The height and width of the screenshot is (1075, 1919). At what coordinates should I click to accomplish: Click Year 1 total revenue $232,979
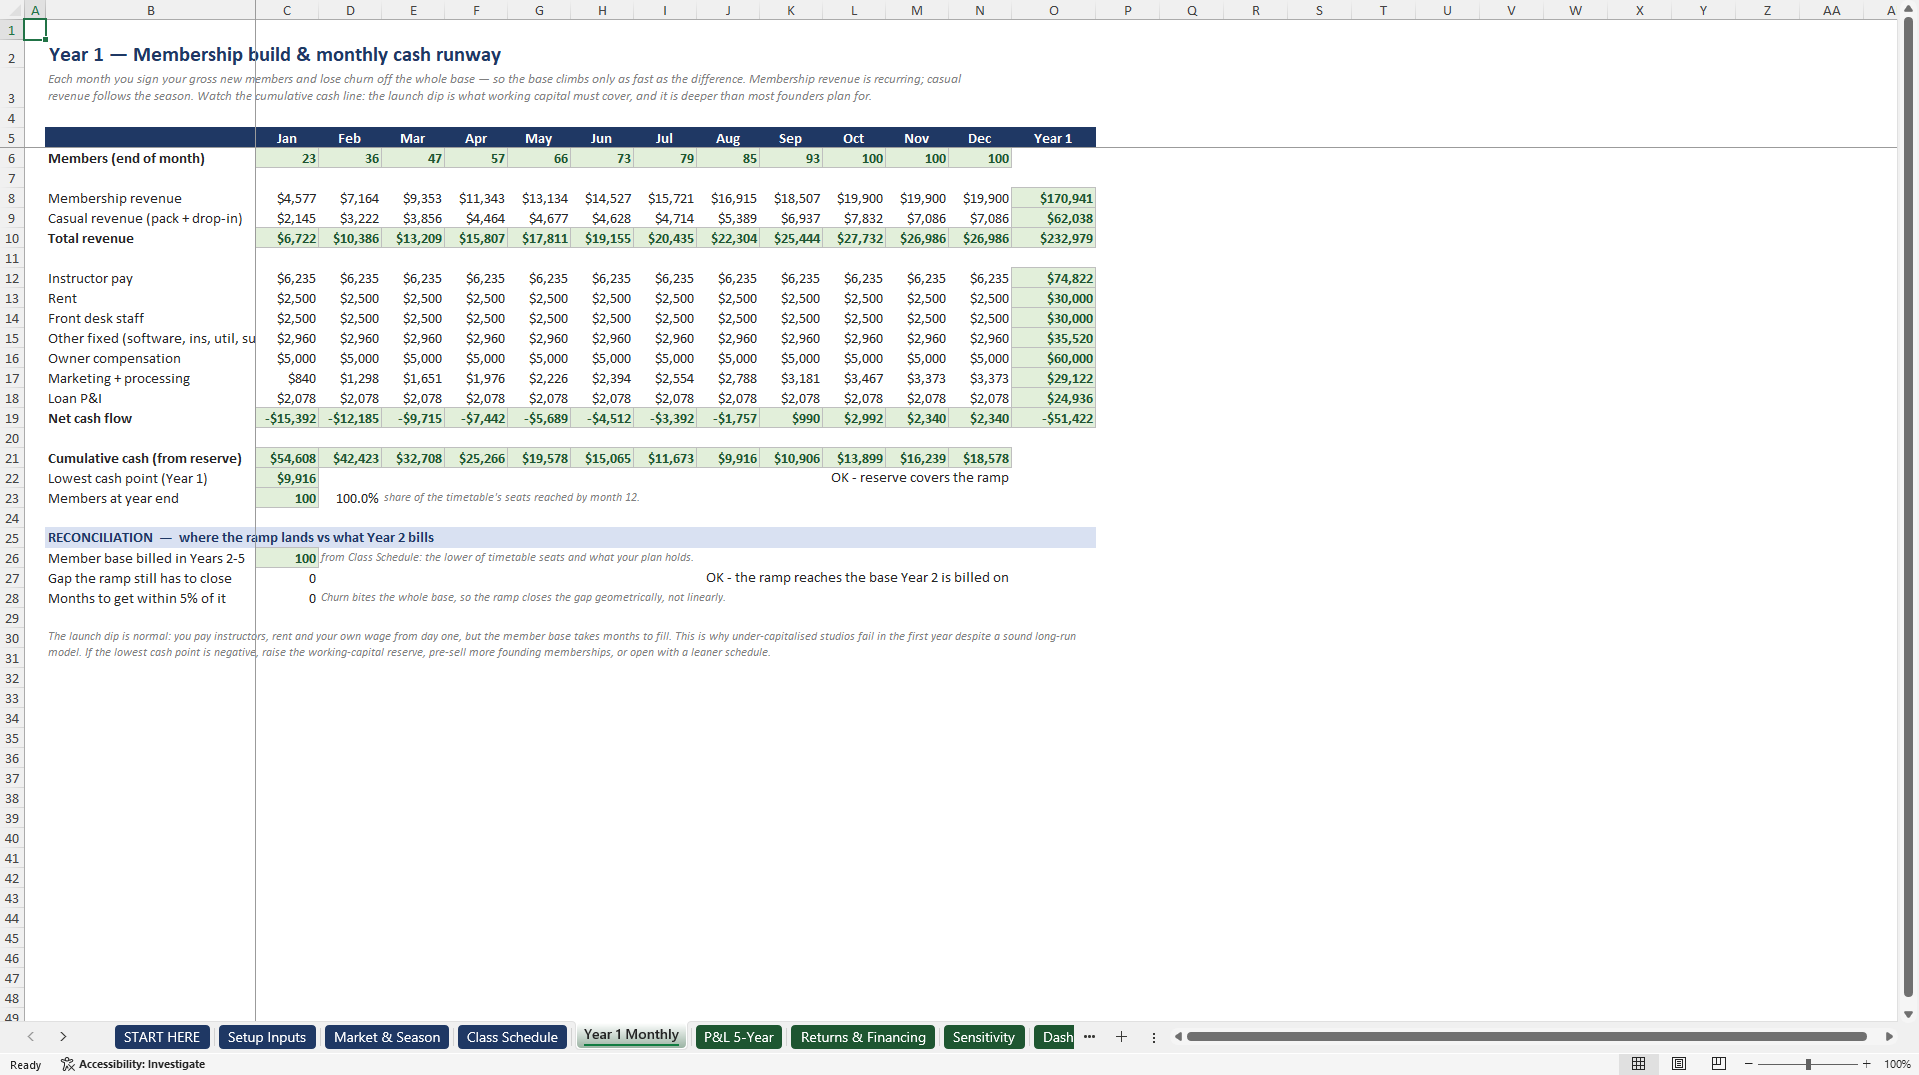[1053, 238]
